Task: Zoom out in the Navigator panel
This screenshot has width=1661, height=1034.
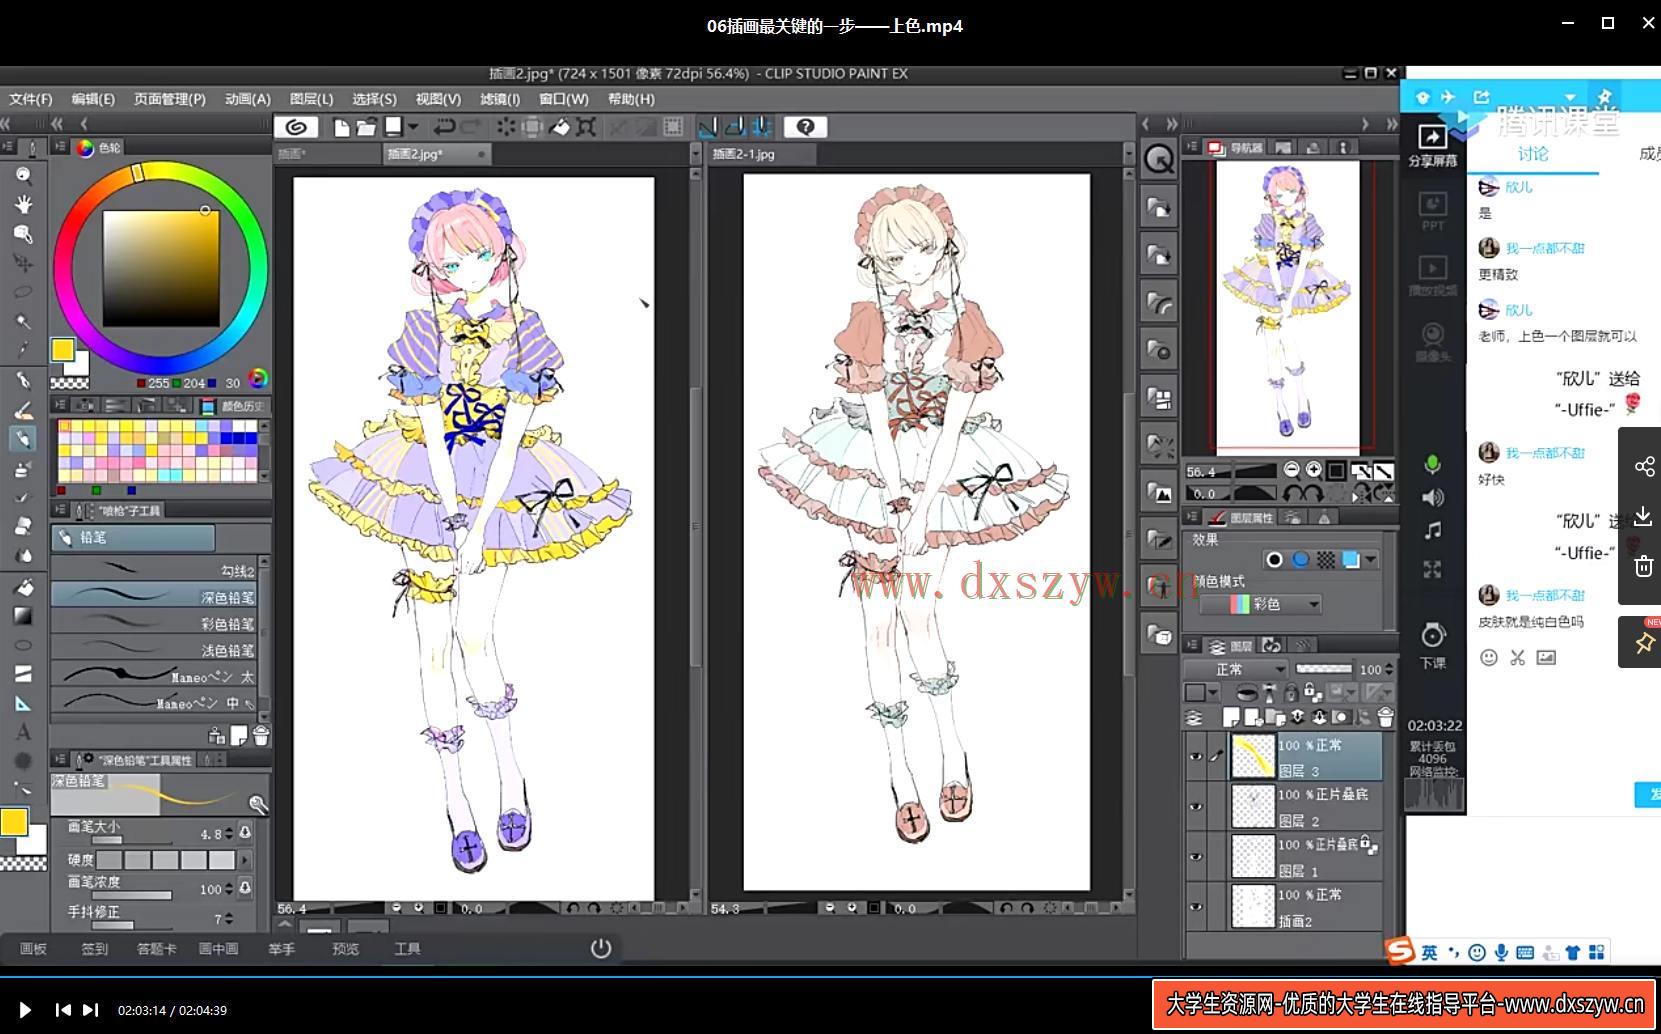Action: [1292, 470]
